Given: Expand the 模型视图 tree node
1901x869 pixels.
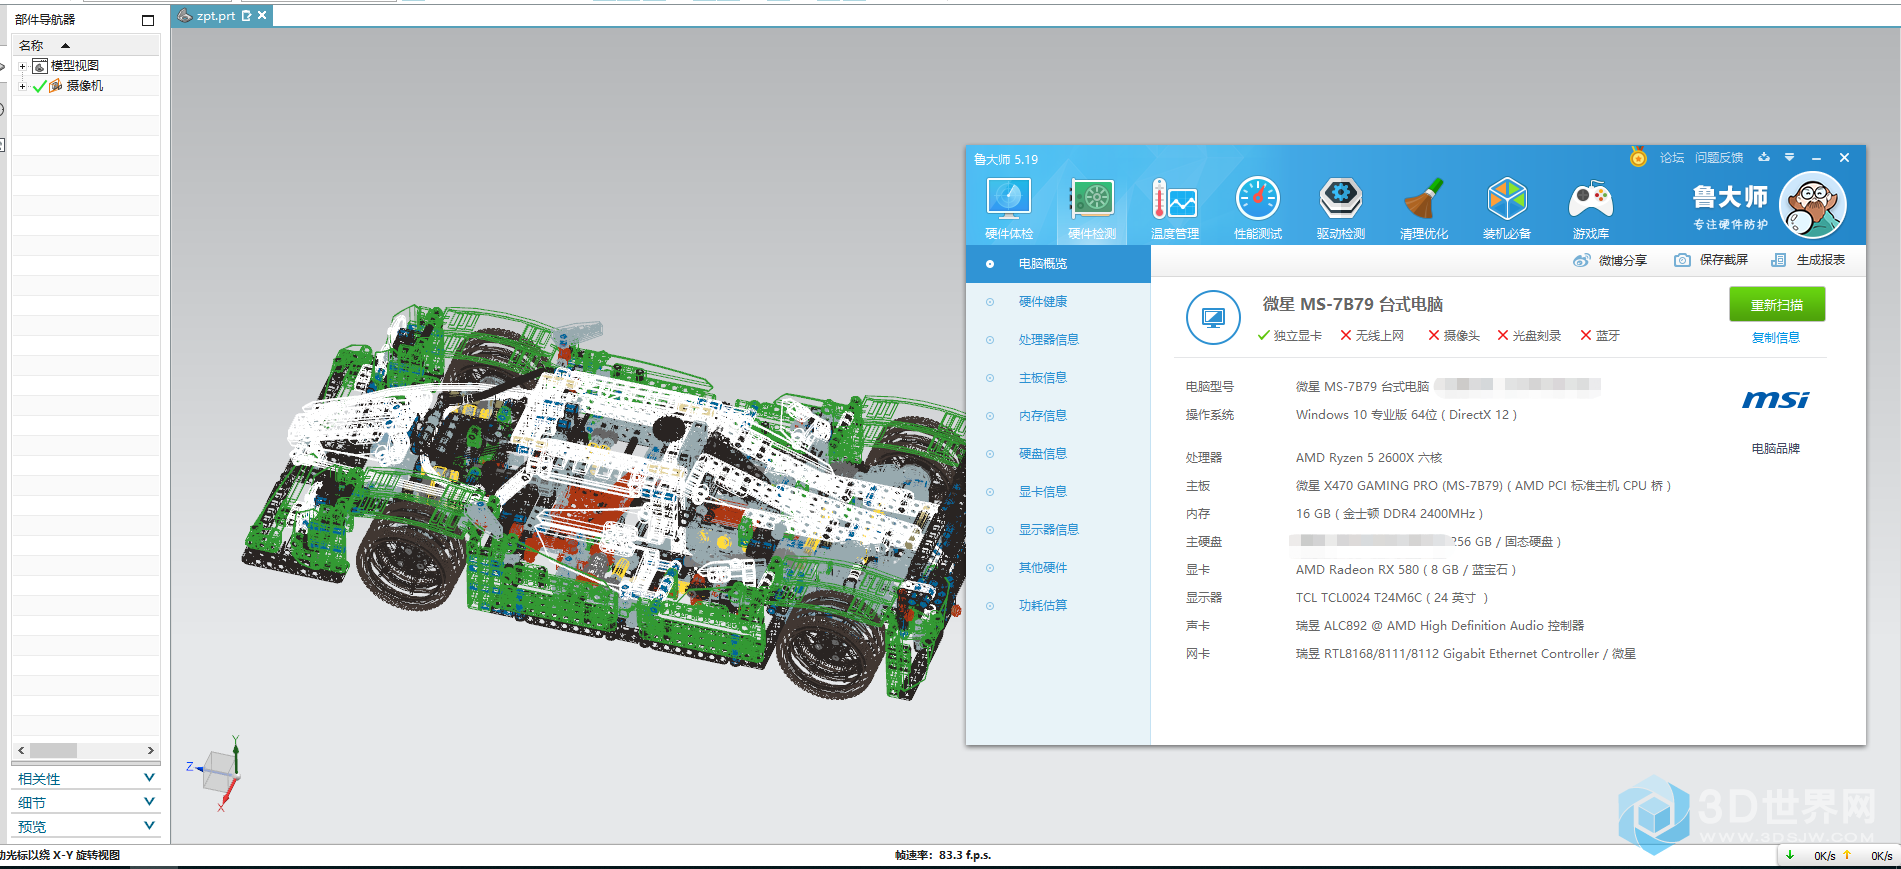Looking at the screenshot, I should pos(22,66).
